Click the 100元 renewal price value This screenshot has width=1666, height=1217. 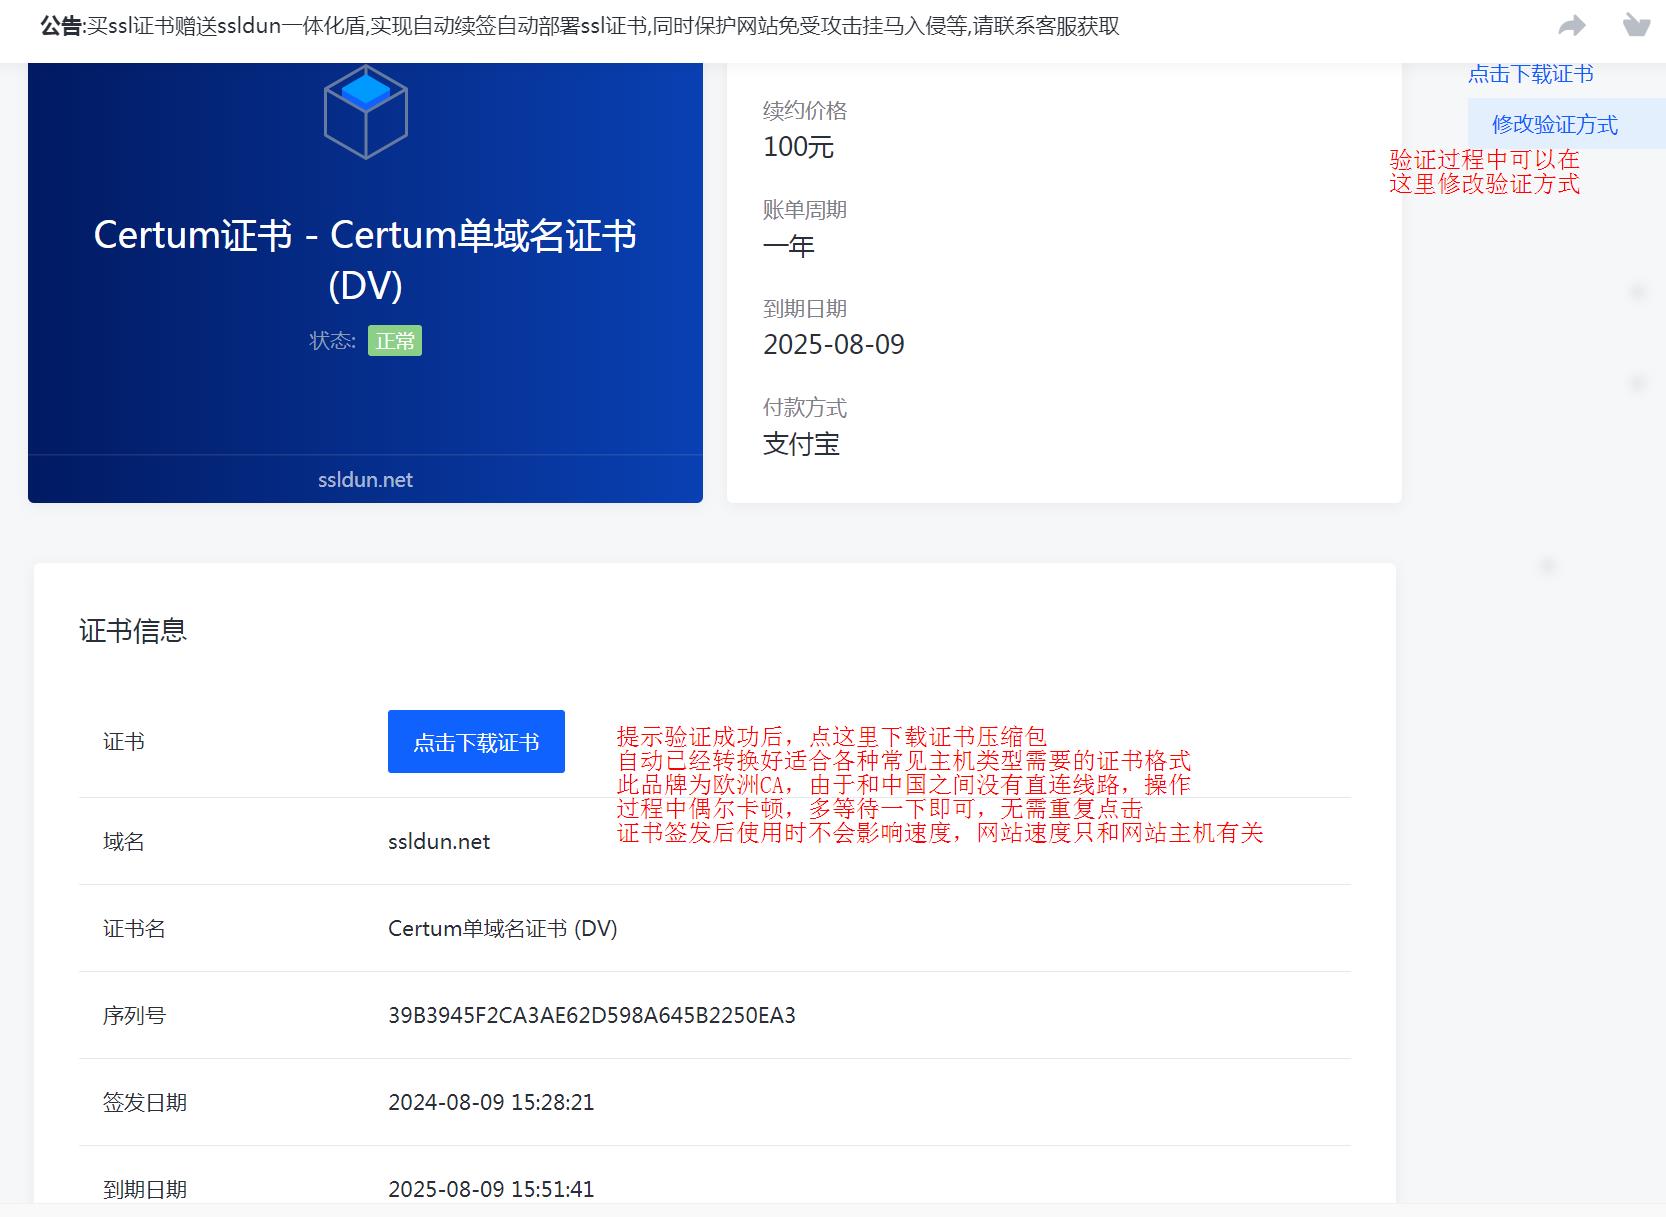click(798, 147)
